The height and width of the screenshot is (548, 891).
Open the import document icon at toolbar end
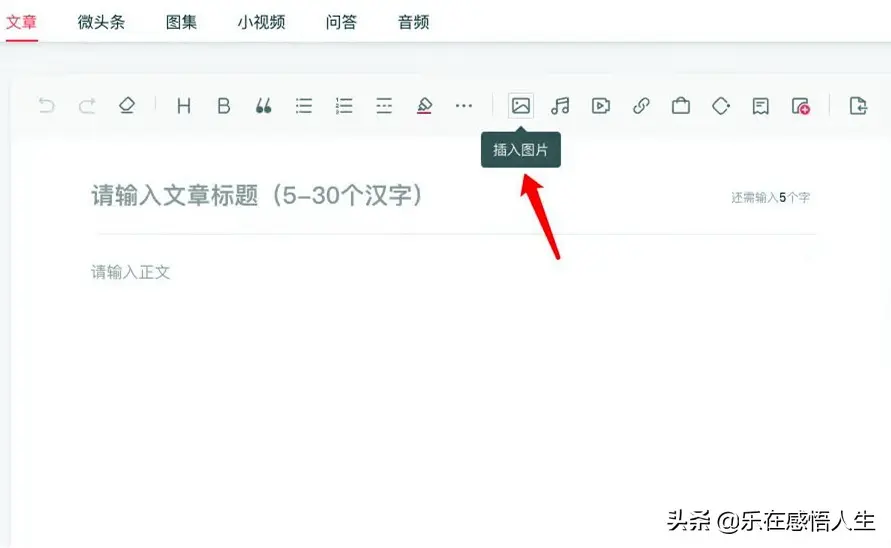coord(857,106)
